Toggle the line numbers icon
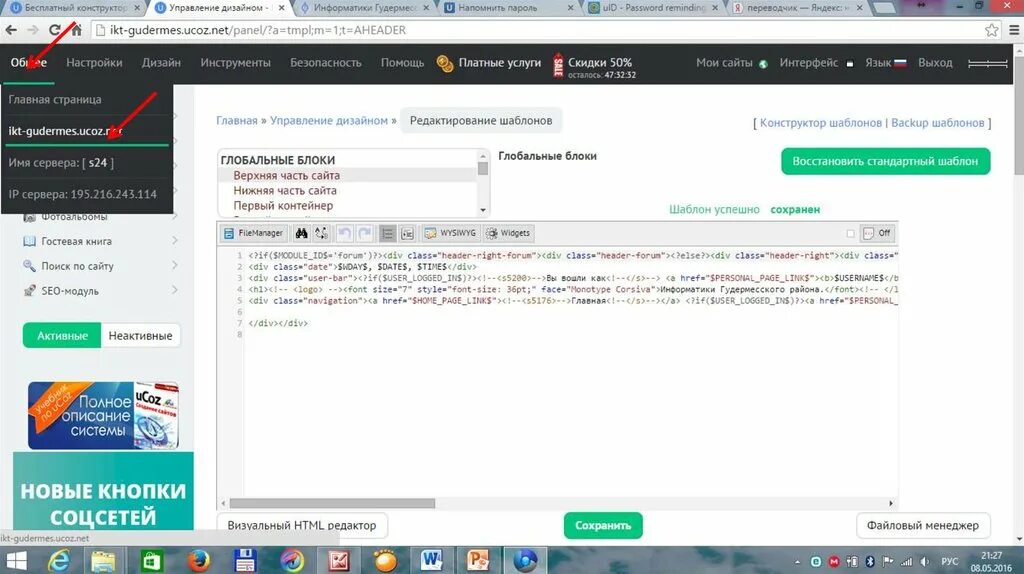 pos(387,233)
